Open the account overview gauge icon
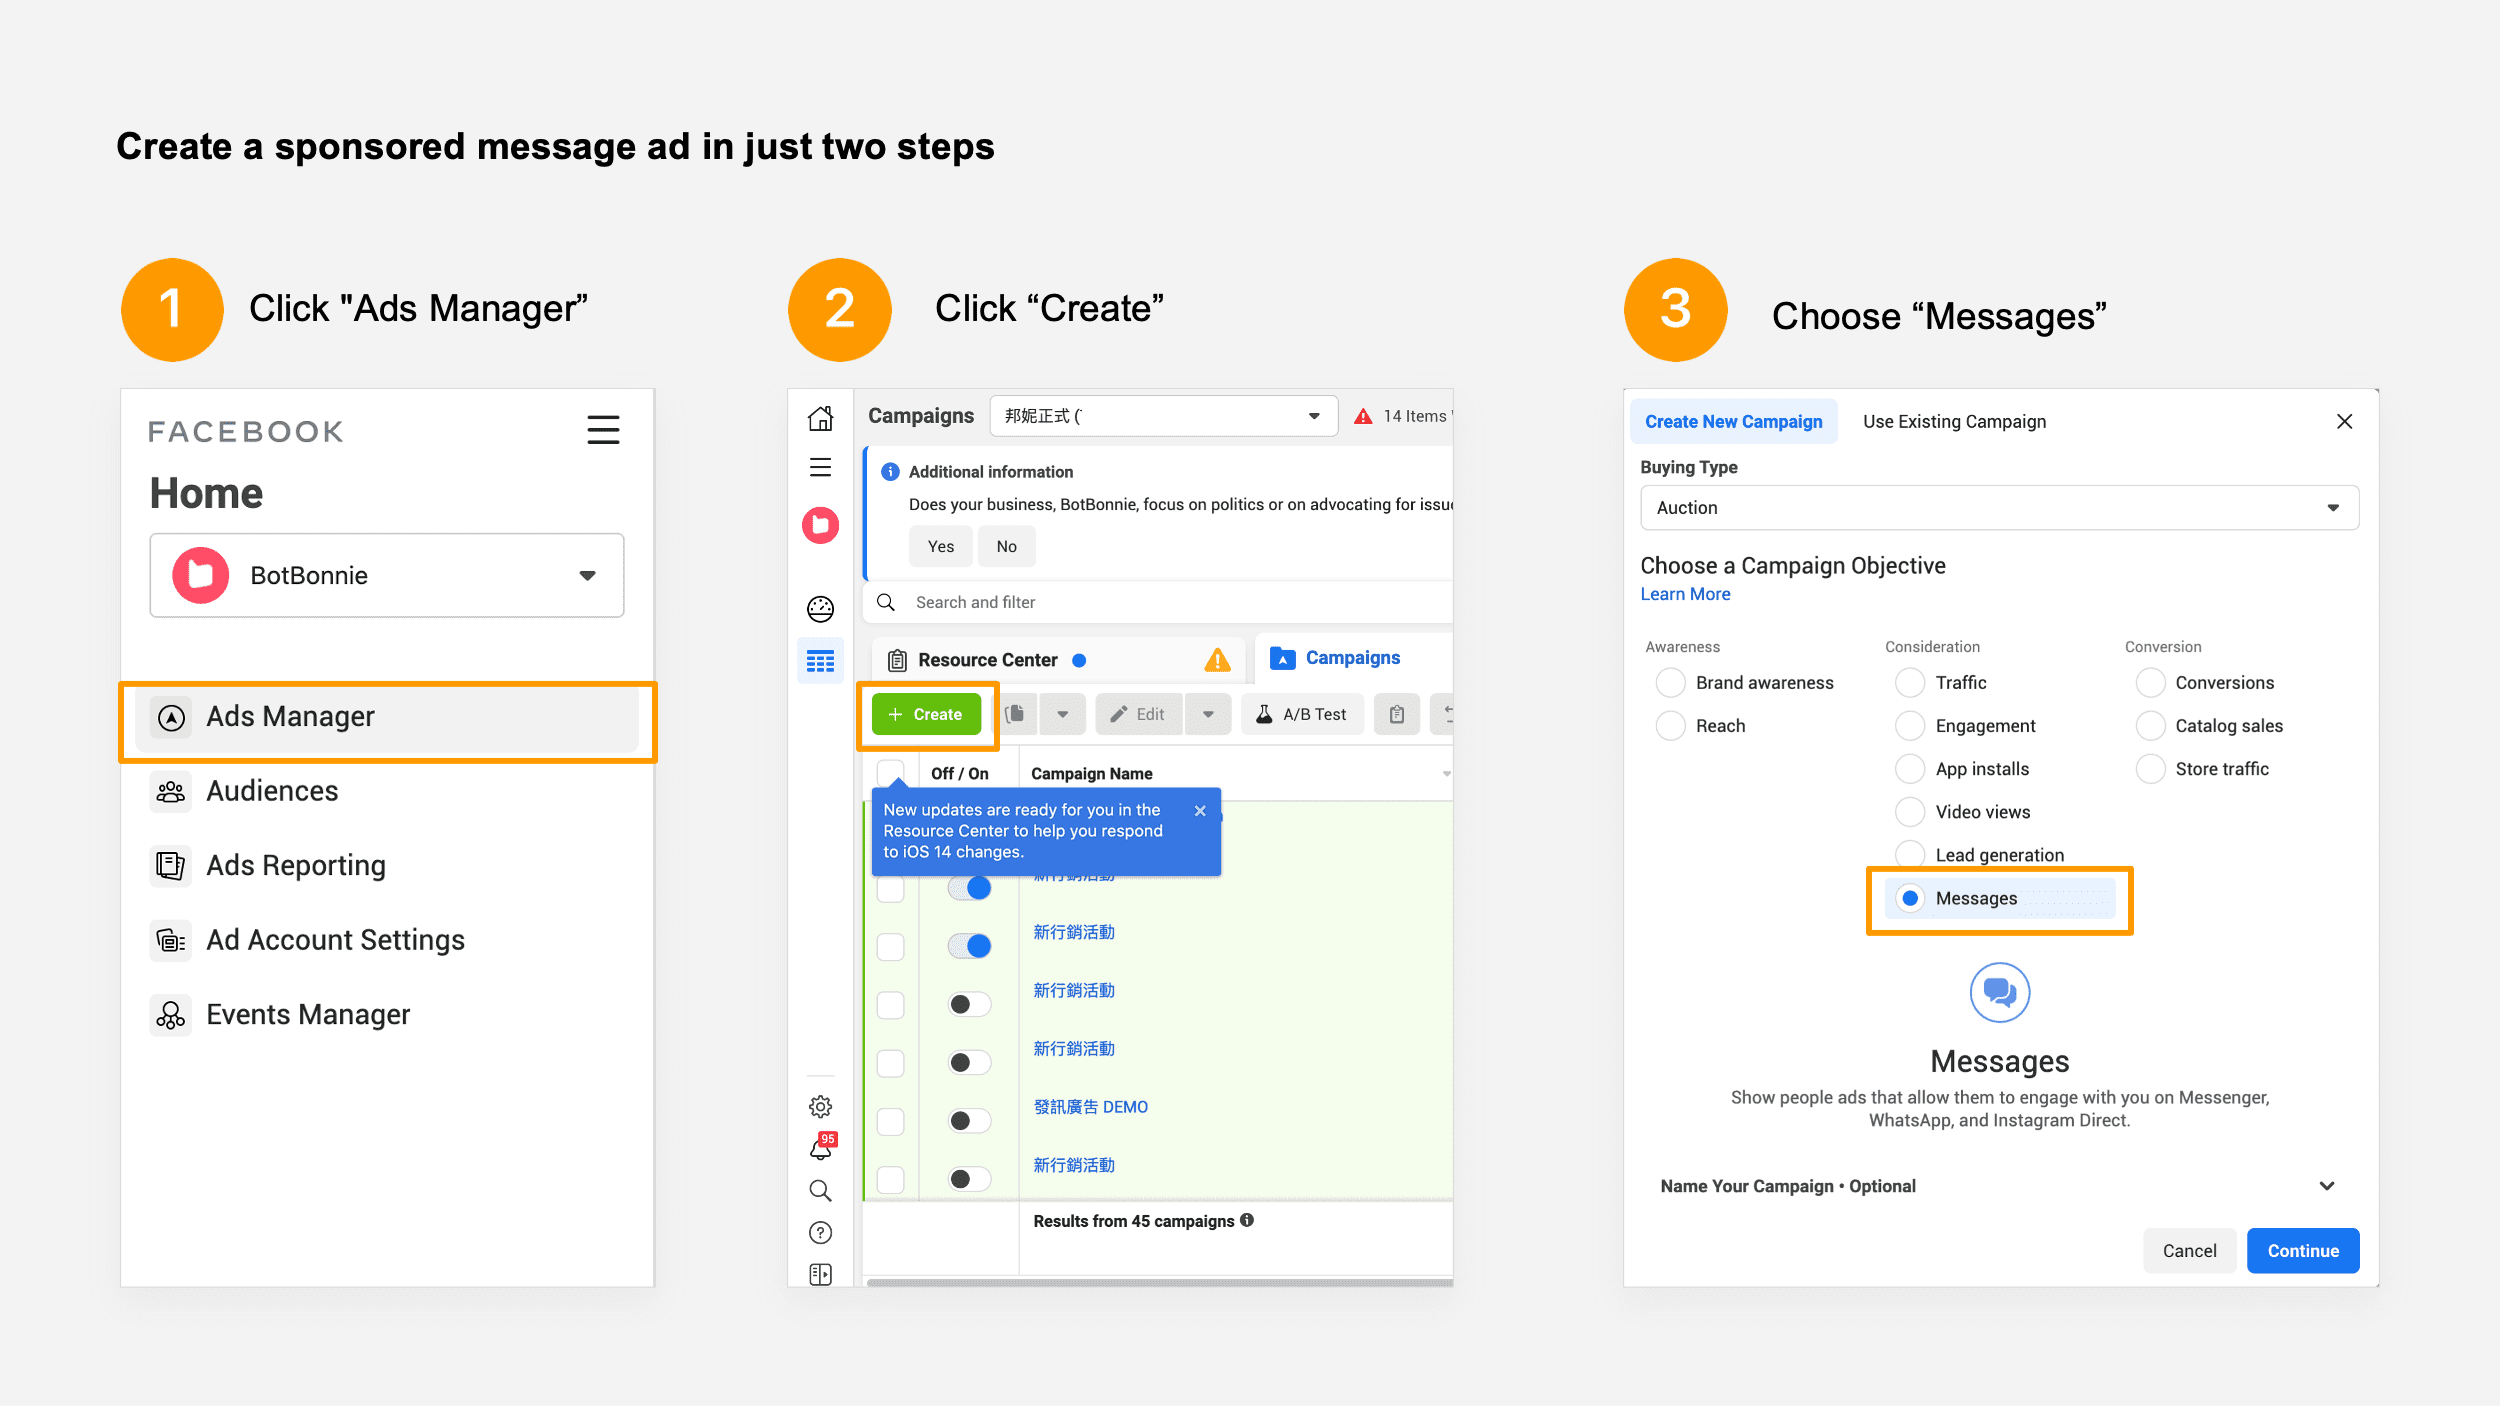Screen dimensions: 2500x1406 coord(820,608)
